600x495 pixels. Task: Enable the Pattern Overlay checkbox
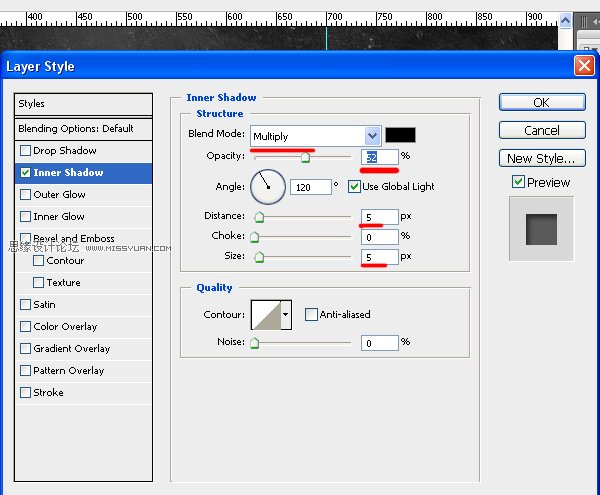pos(25,371)
